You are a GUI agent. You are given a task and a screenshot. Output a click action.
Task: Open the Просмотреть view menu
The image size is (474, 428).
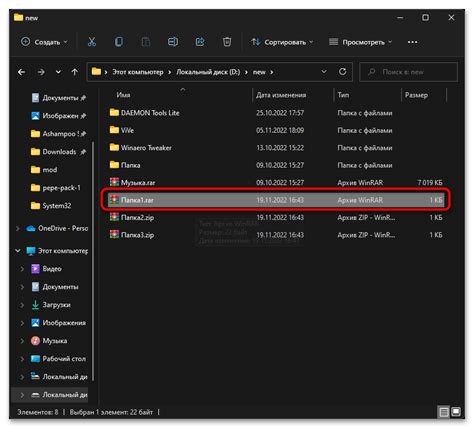tap(361, 42)
